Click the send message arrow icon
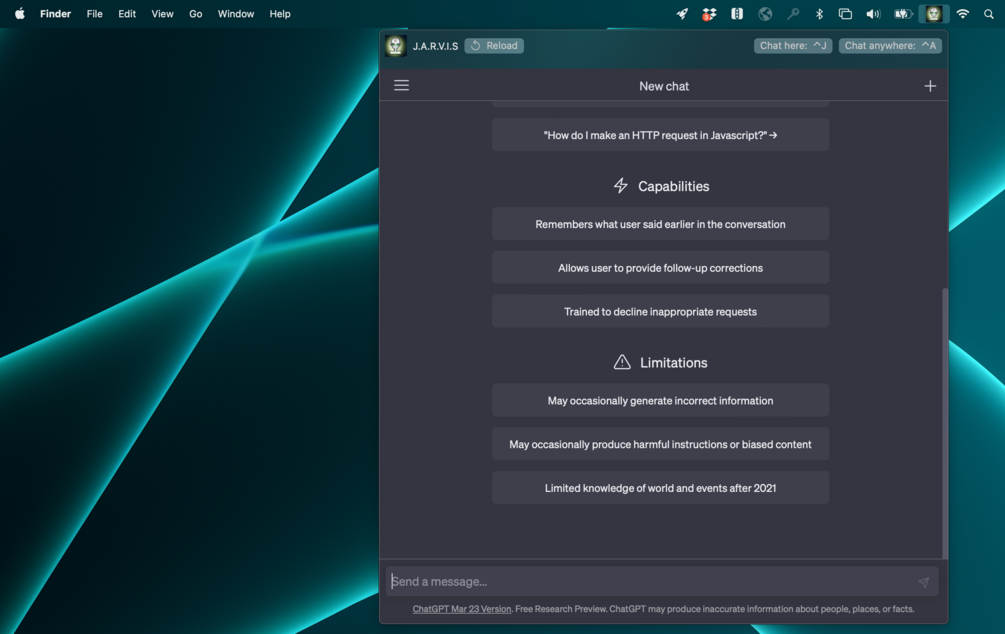Viewport: 1005px width, 634px height. pyautogui.click(x=924, y=582)
